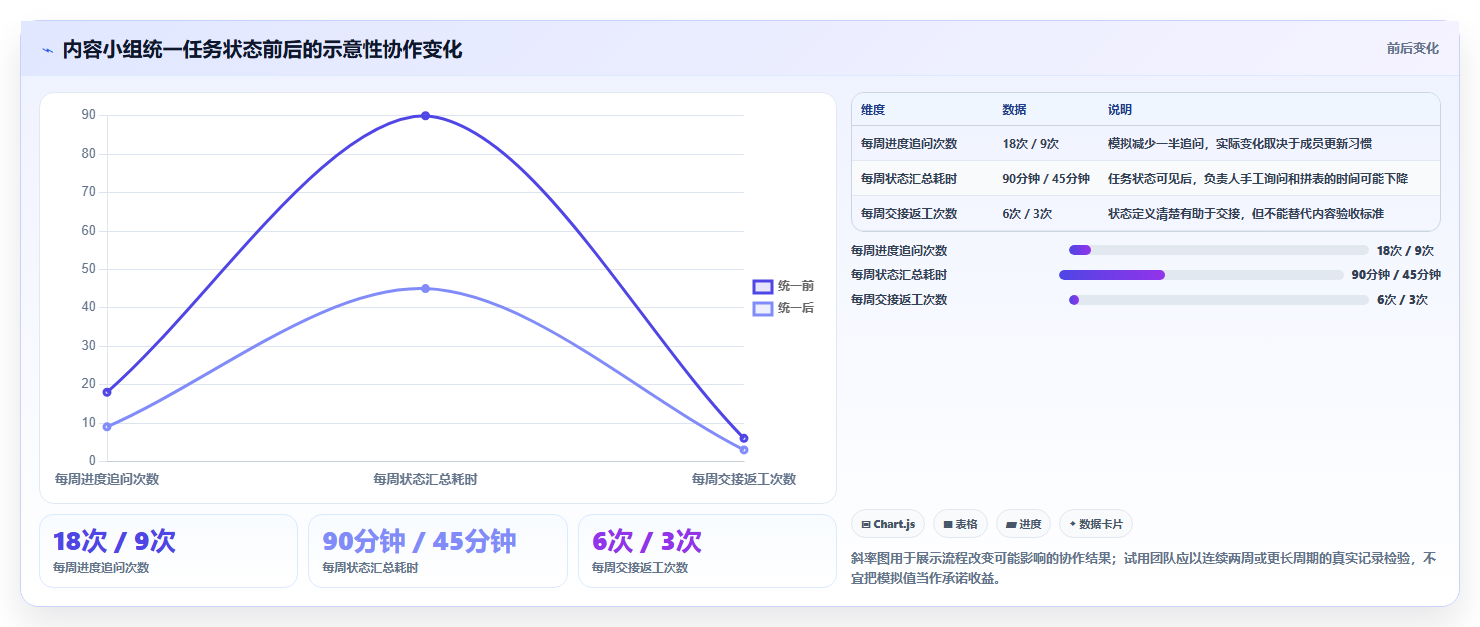Click the 统一后 legend color box
Image resolution: width=1480 pixels, height=627 pixels.
763,308
